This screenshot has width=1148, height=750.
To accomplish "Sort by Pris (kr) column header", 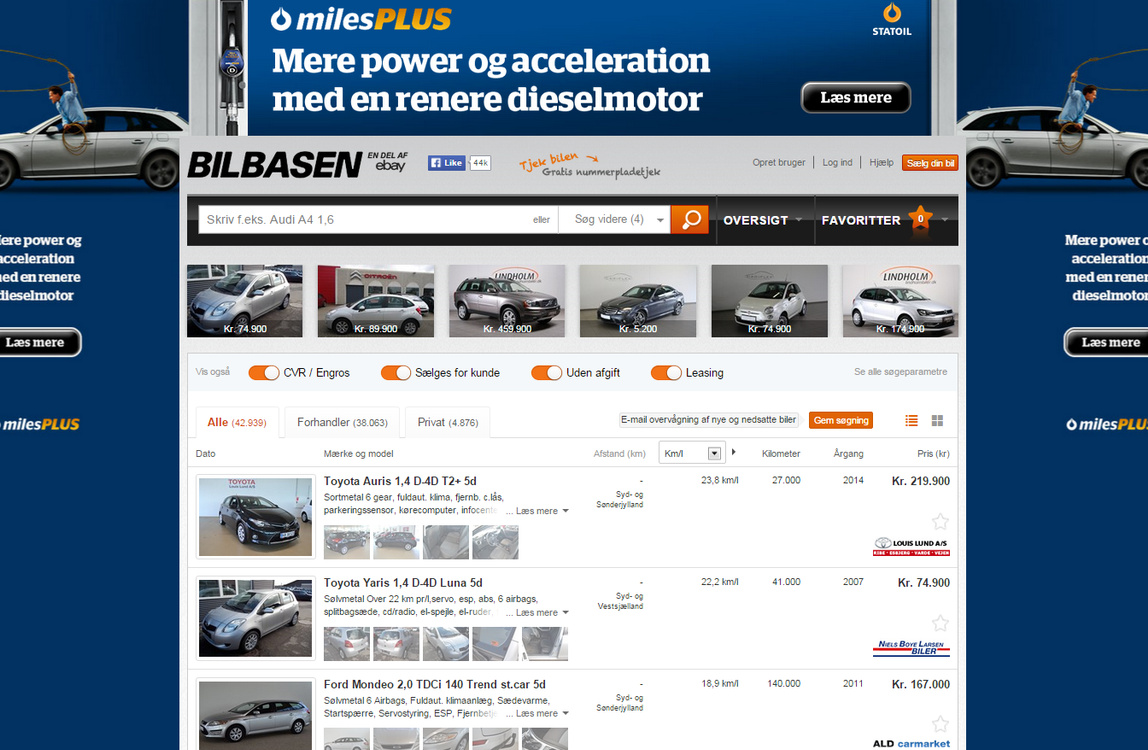I will tap(933, 453).
